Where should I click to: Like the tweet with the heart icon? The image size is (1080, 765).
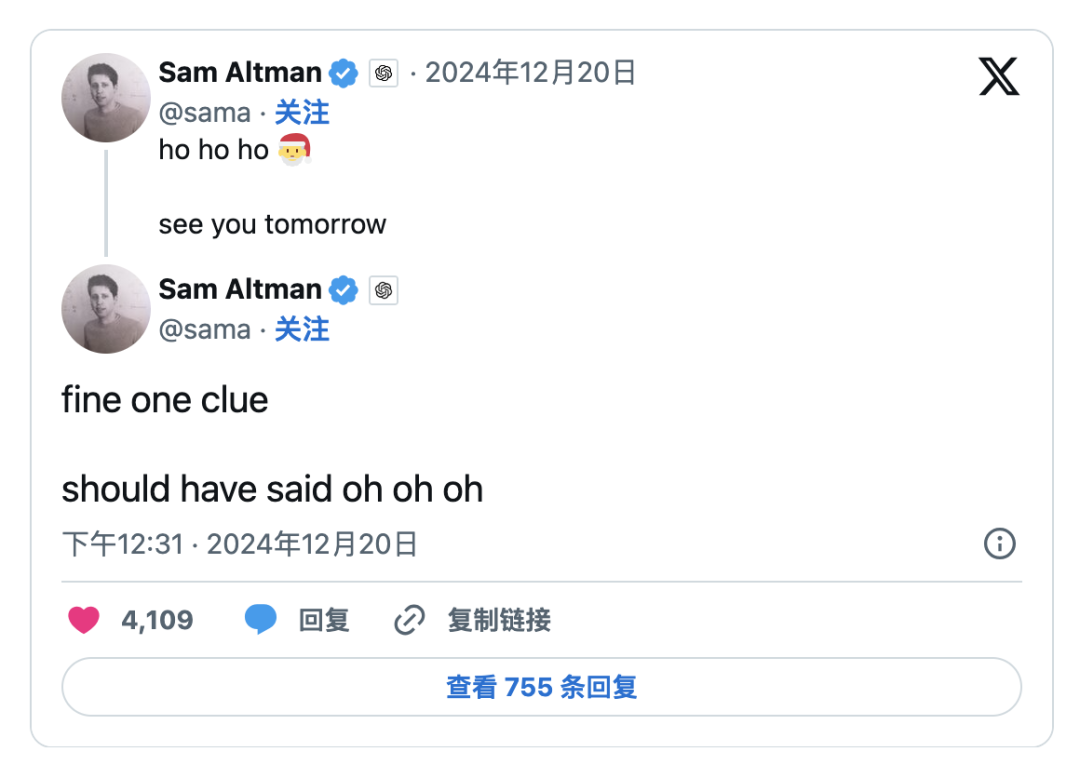84,620
